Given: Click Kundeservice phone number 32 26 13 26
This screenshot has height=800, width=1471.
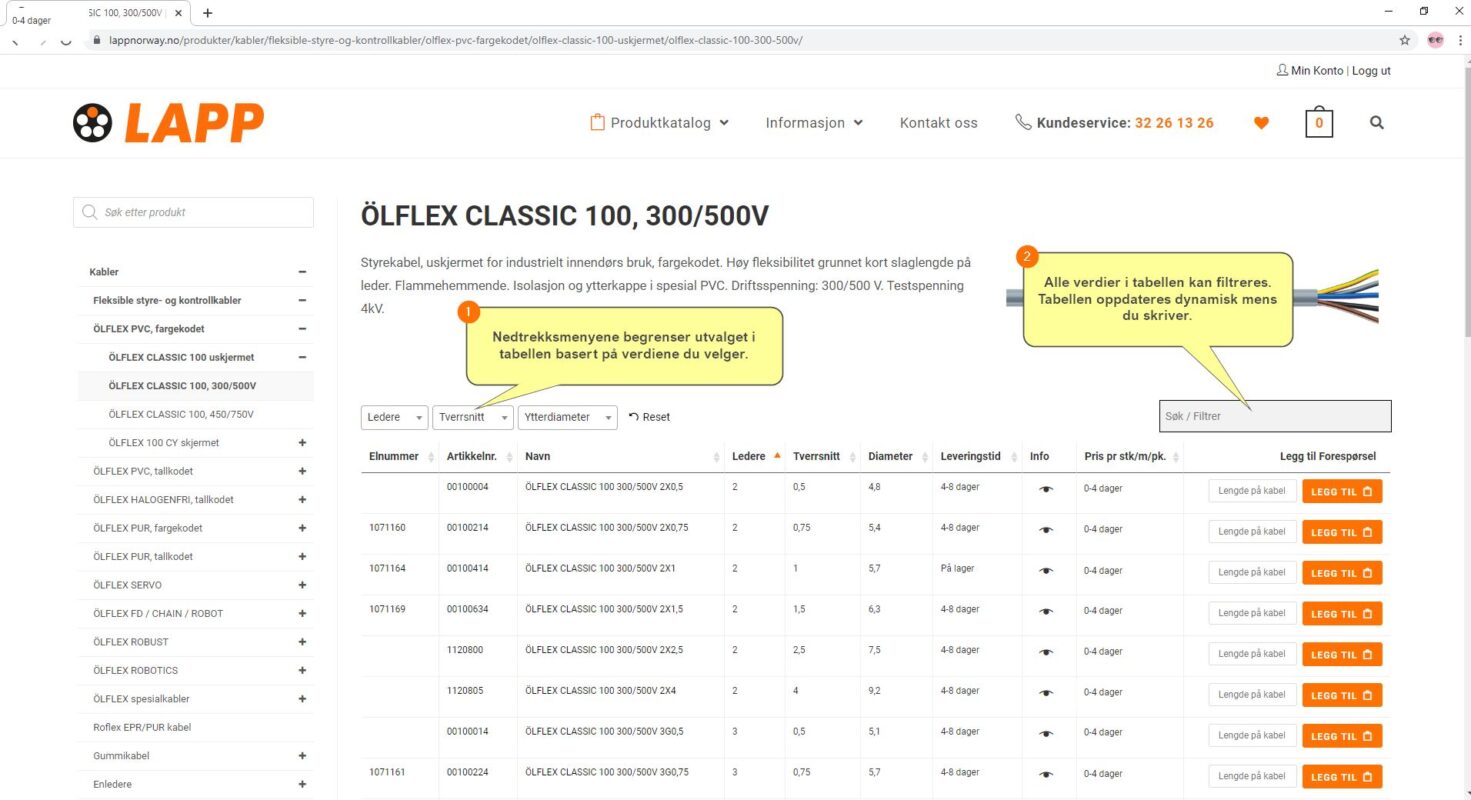Looking at the screenshot, I should point(1174,123).
